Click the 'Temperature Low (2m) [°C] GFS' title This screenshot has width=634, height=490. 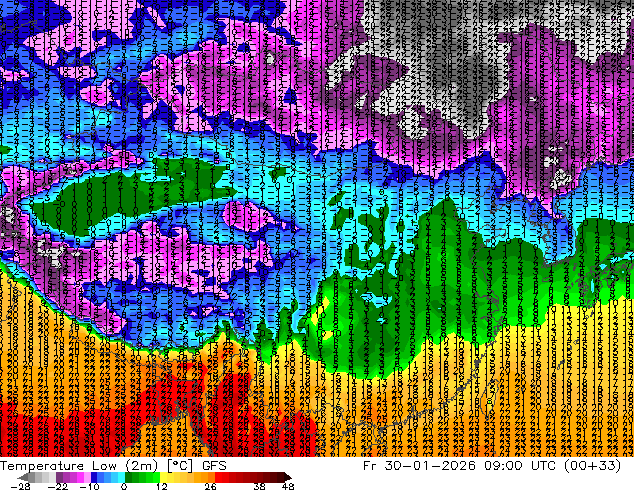tap(113, 466)
